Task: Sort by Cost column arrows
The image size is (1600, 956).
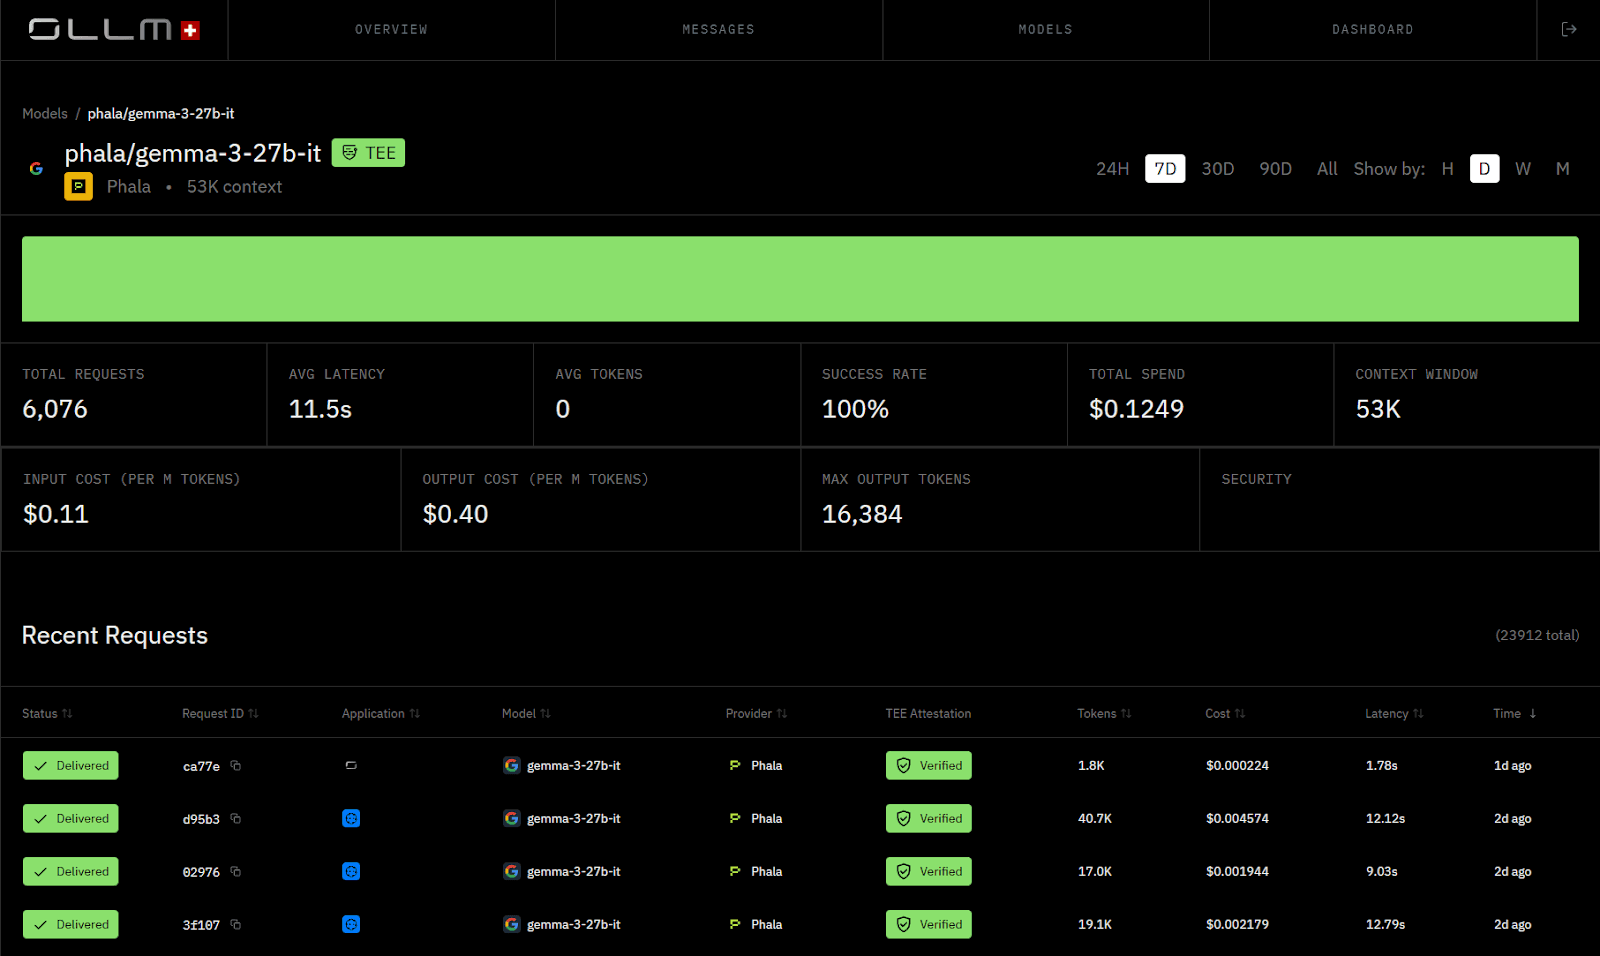Action: point(1239,714)
